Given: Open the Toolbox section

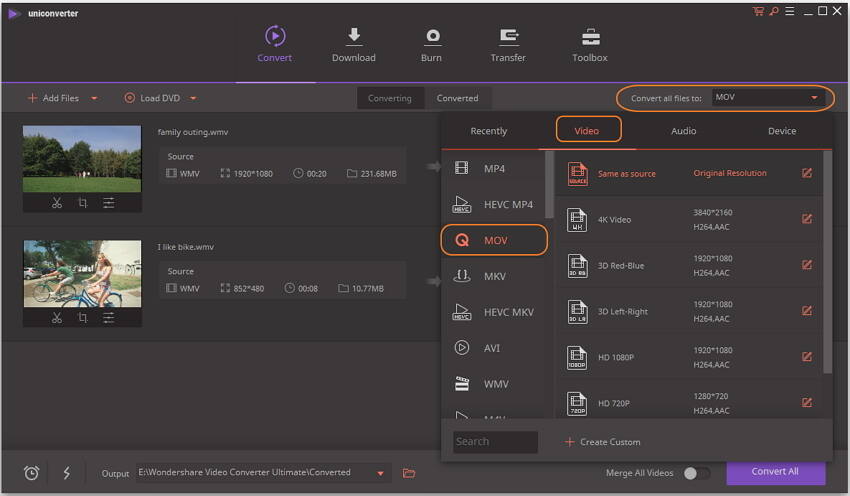Looking at the screenshot, I should coord(590,44).
